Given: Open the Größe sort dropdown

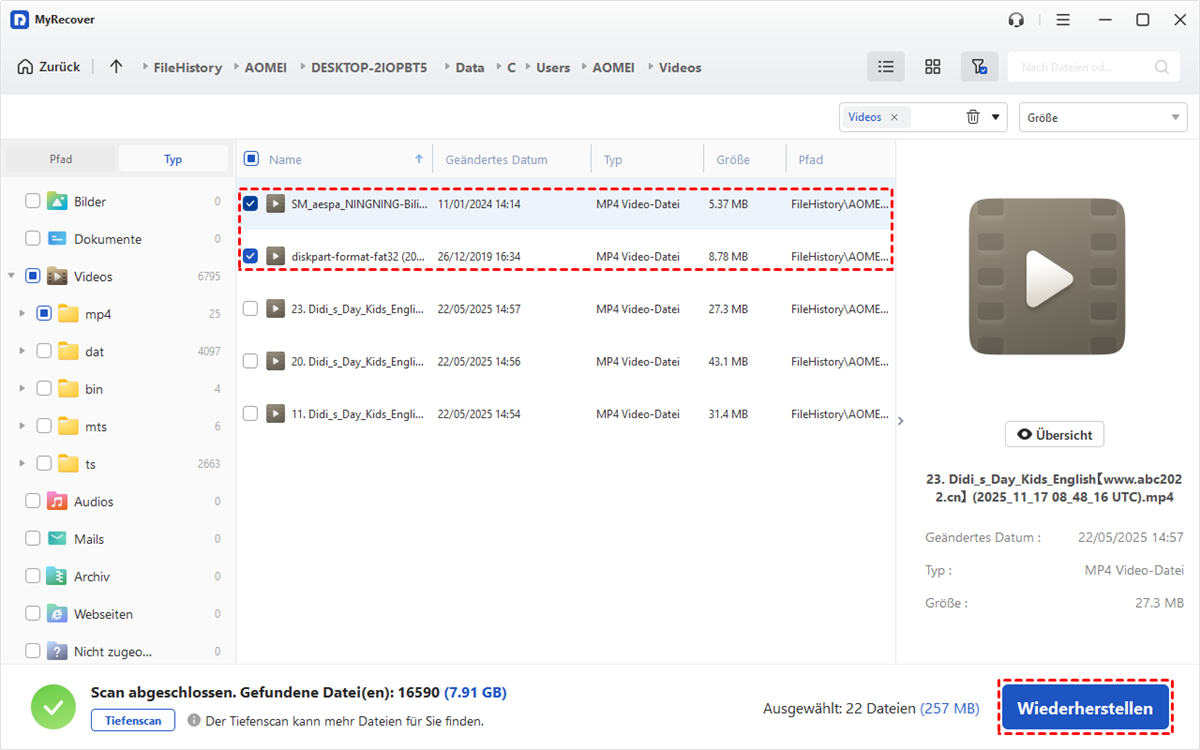Looking at the screenshot, I should (1102, 117).
